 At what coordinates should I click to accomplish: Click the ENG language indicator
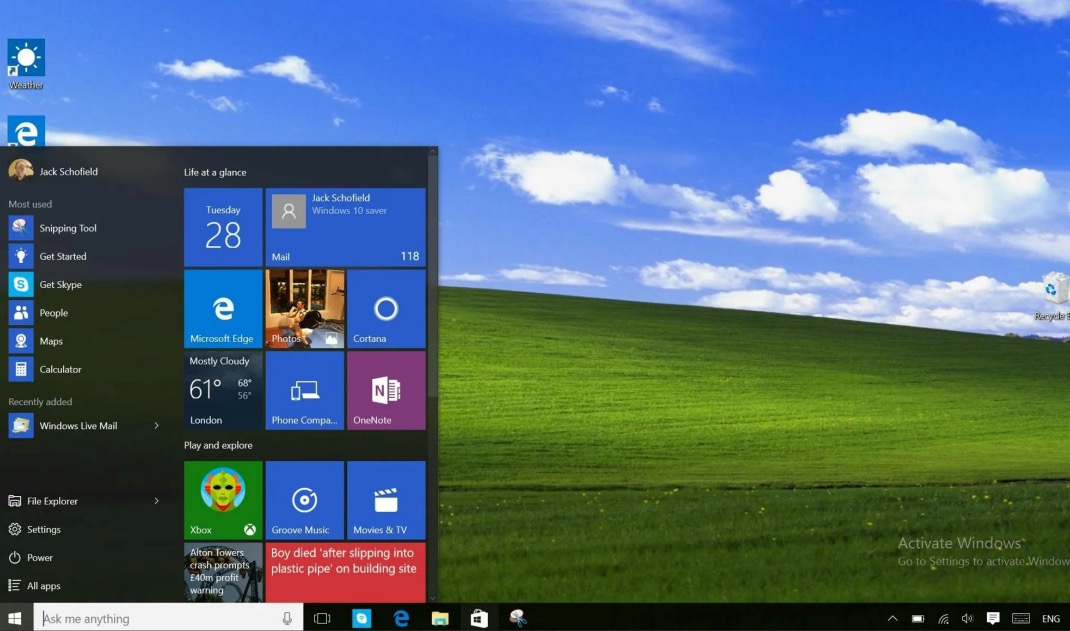point(1051,619)
